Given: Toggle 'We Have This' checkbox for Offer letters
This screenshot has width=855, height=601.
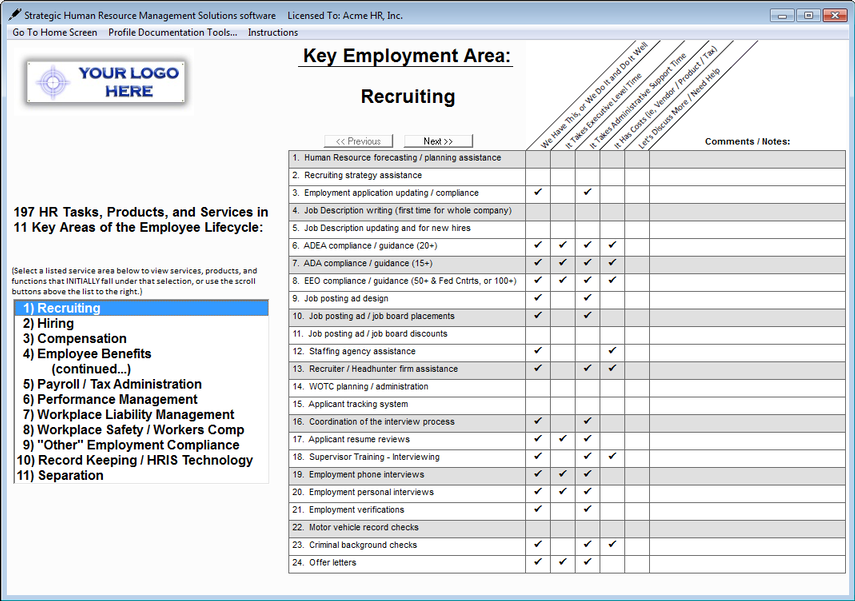Looking at the screenshot, I should 538,562.
